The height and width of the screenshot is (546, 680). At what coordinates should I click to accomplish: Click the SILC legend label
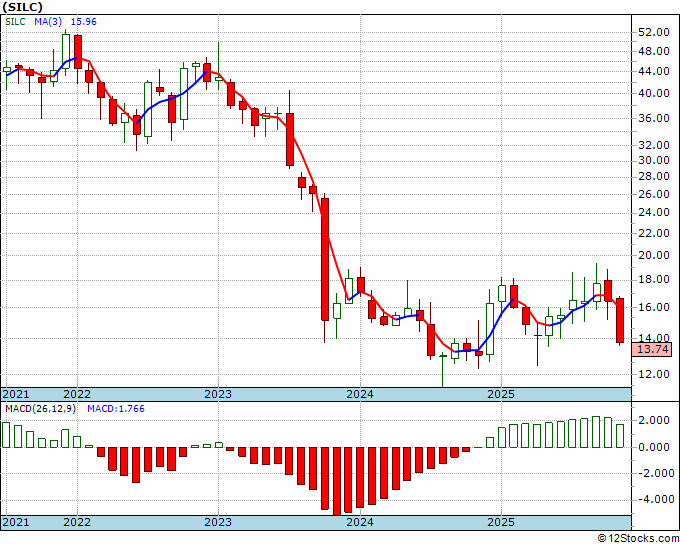pyautogui.click(x=16, y=22)
